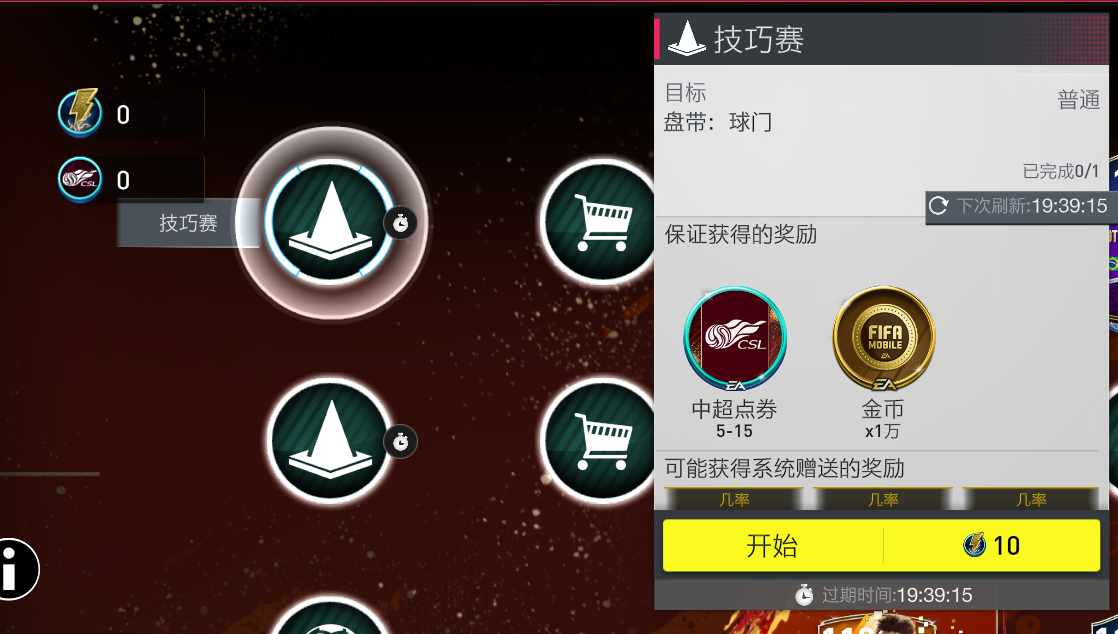Image resolution: width=1118 pixels, height=634 pixels.
Task: Select the highlighted 技巧赛 cone icon
Action: pos(330,223)
